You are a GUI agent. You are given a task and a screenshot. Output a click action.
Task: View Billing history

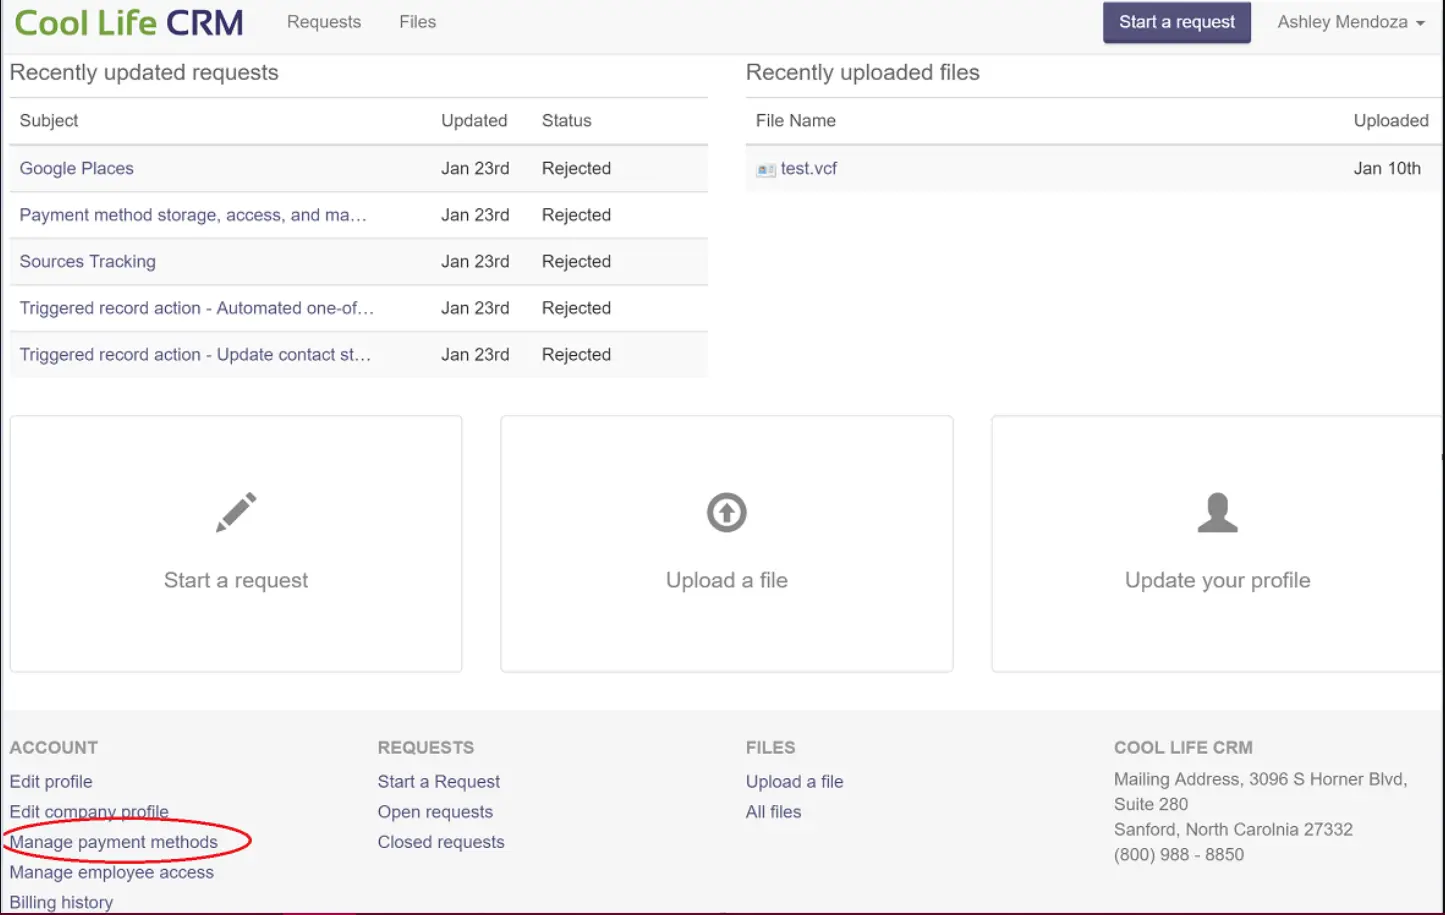click(61, 902)
